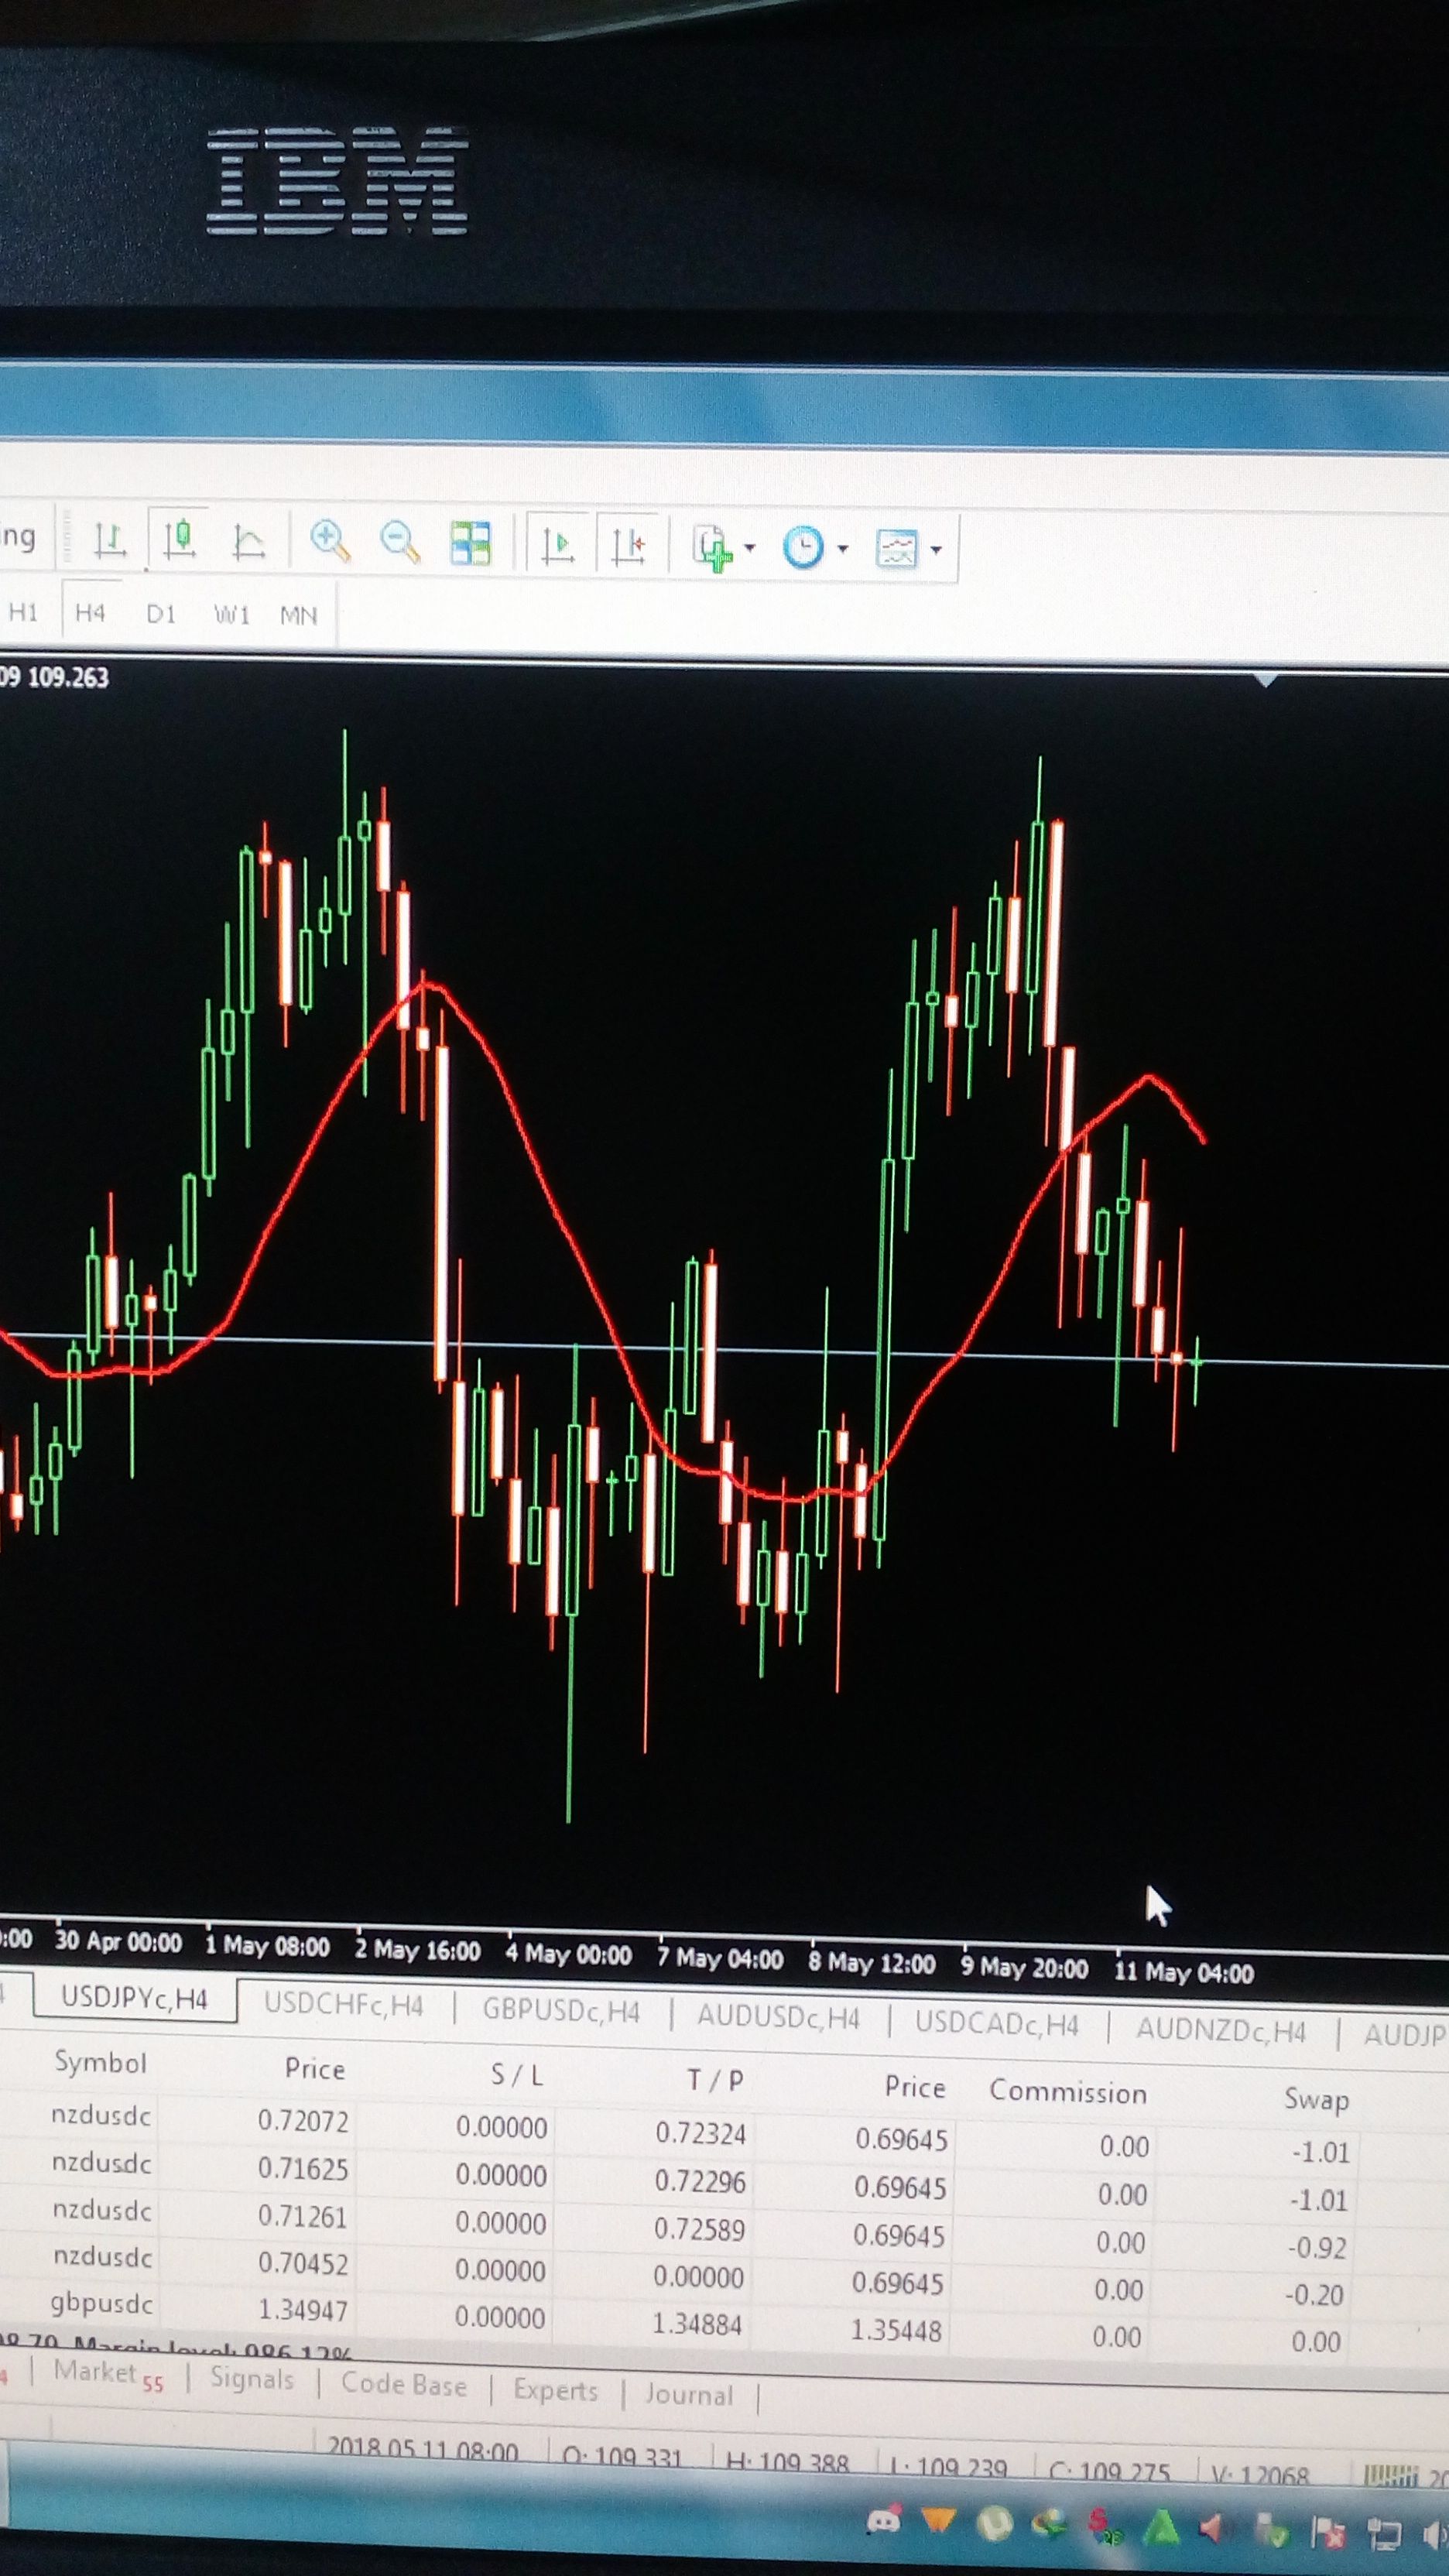Open the chart templates icon
Image resolution: width=1449 pixels, height=2576 pixels.
coord(896,548)
